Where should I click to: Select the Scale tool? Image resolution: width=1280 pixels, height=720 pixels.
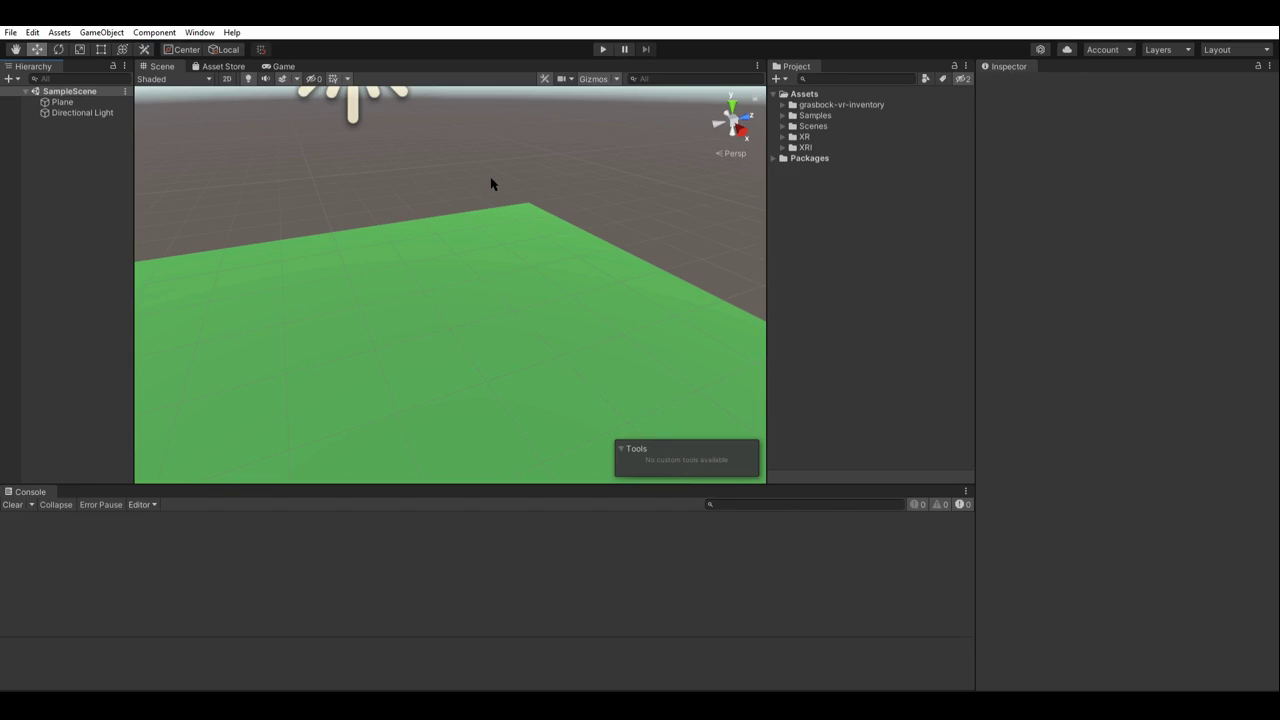click(x=80, y=49)
